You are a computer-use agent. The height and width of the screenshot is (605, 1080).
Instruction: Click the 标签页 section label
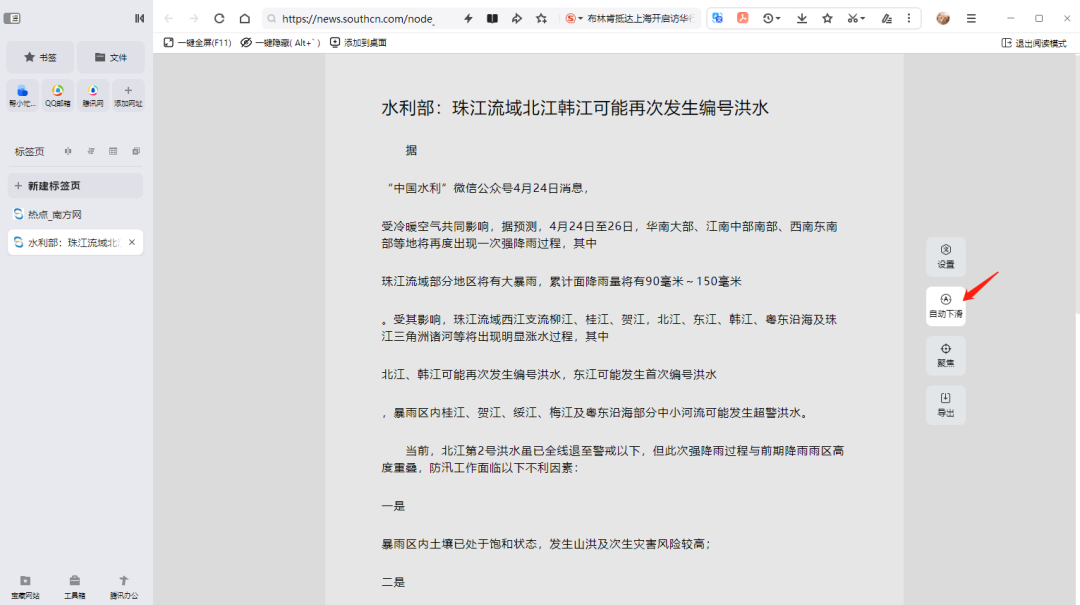30,152
